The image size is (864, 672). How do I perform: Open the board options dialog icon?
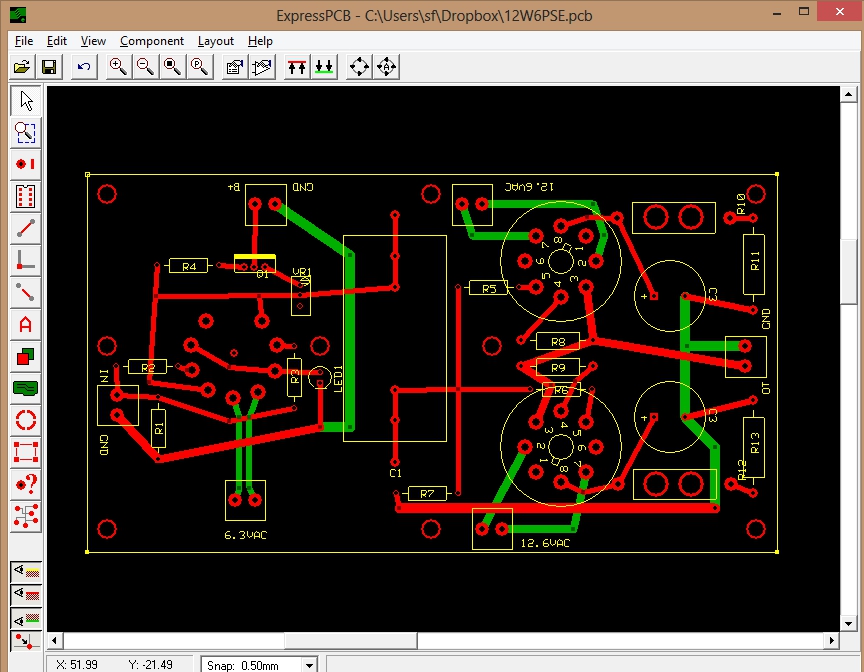click(x=235, y=67)
